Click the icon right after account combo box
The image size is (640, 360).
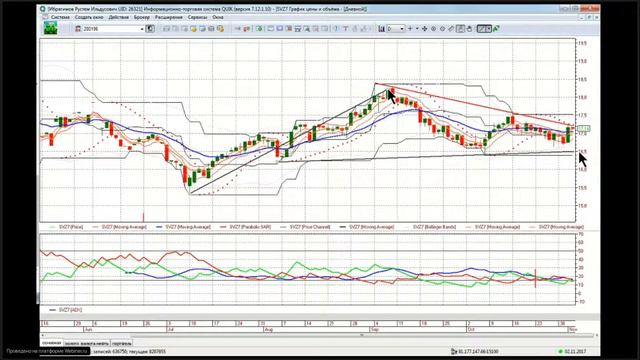(150, 29)
